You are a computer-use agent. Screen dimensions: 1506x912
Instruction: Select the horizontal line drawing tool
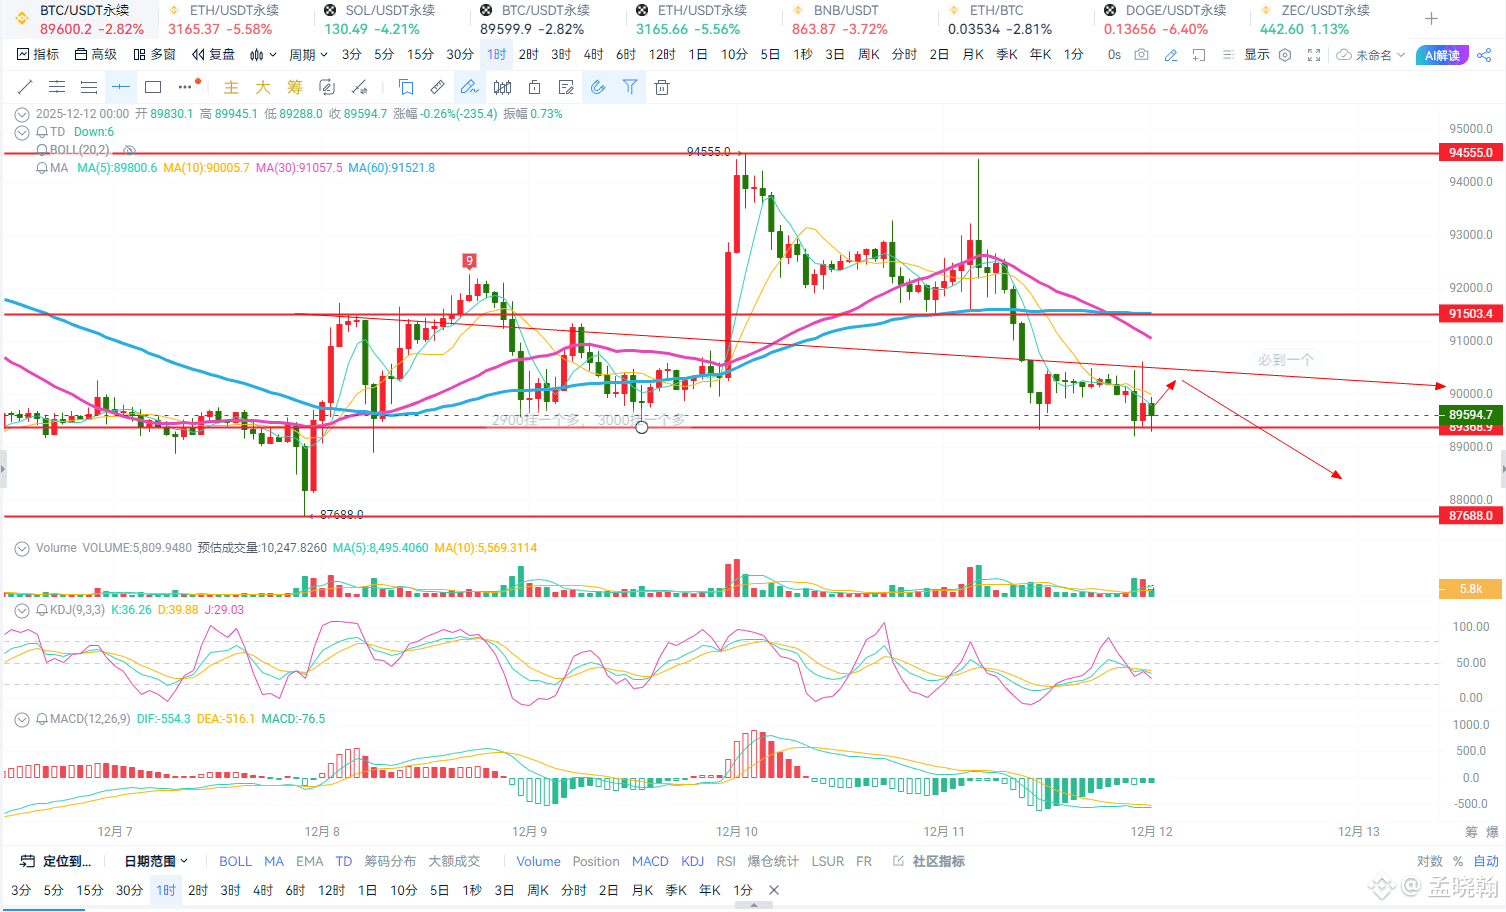click(x=121, y=87)
